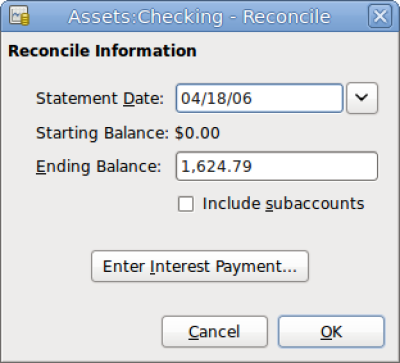Click the Statement Date label
The image size is (400, 363).
pos(100,99)
